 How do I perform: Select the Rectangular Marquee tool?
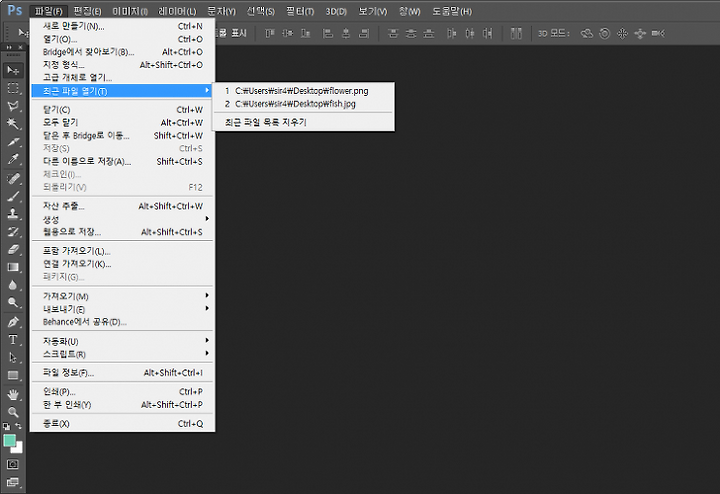tap(13, 88)
